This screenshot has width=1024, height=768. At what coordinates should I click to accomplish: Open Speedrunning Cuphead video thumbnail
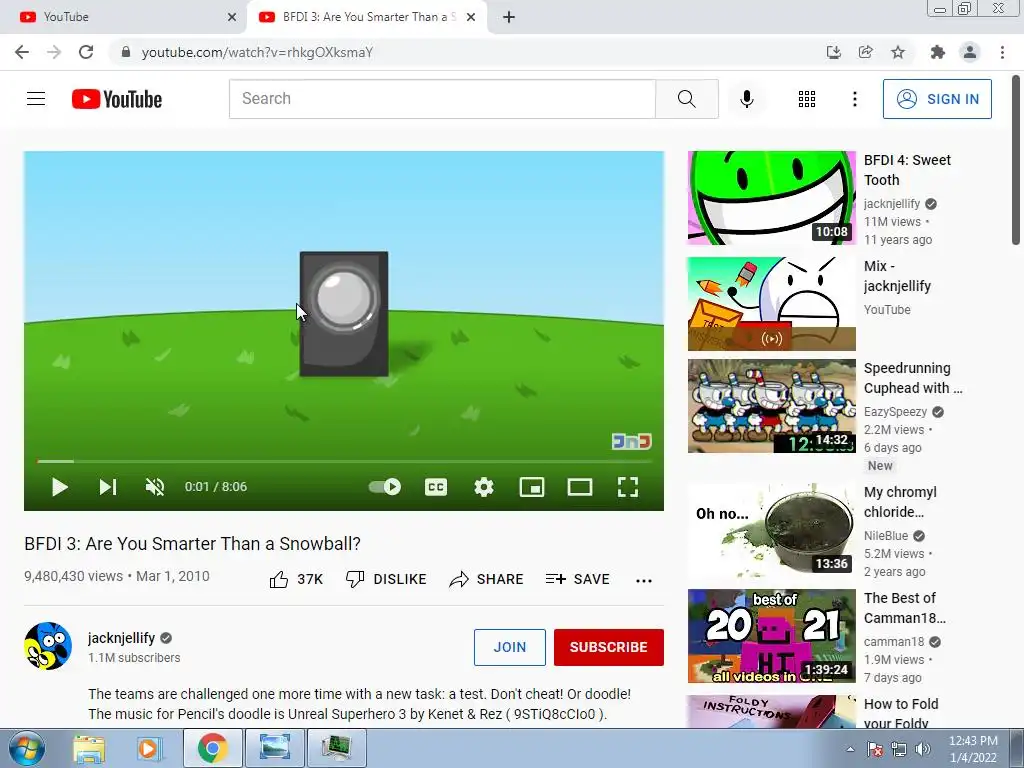tap(771, 406)
